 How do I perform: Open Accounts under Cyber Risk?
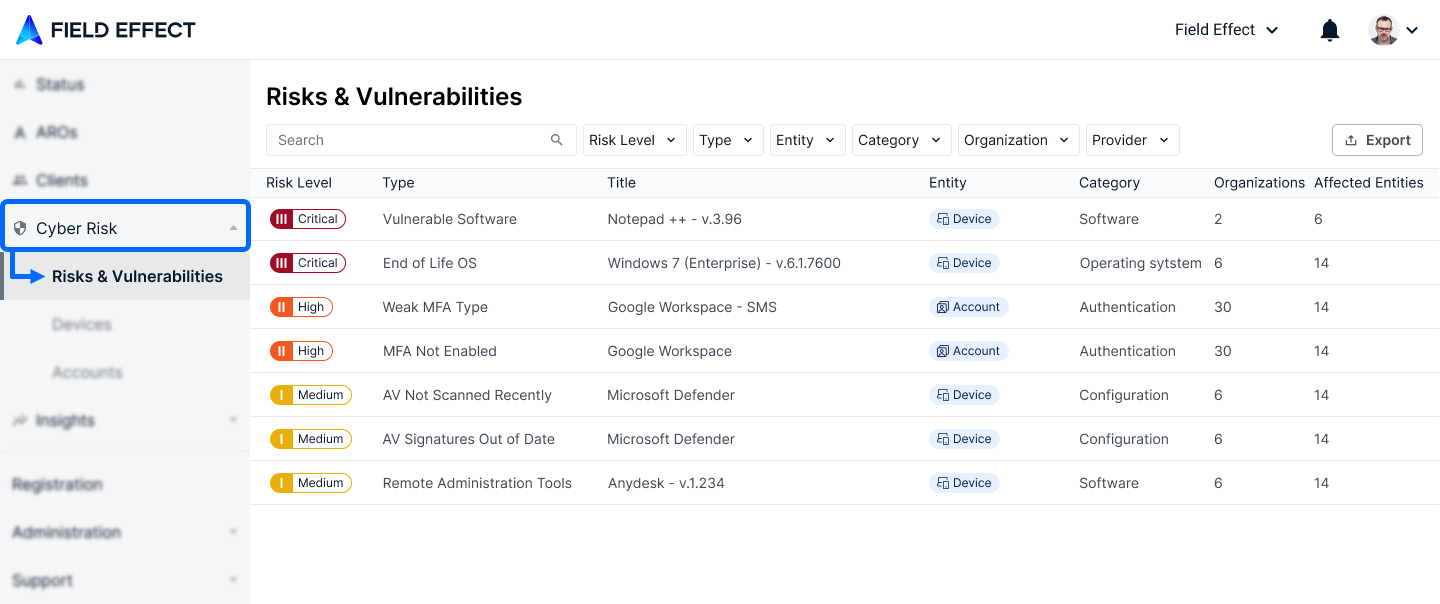[x=87, y=372]
